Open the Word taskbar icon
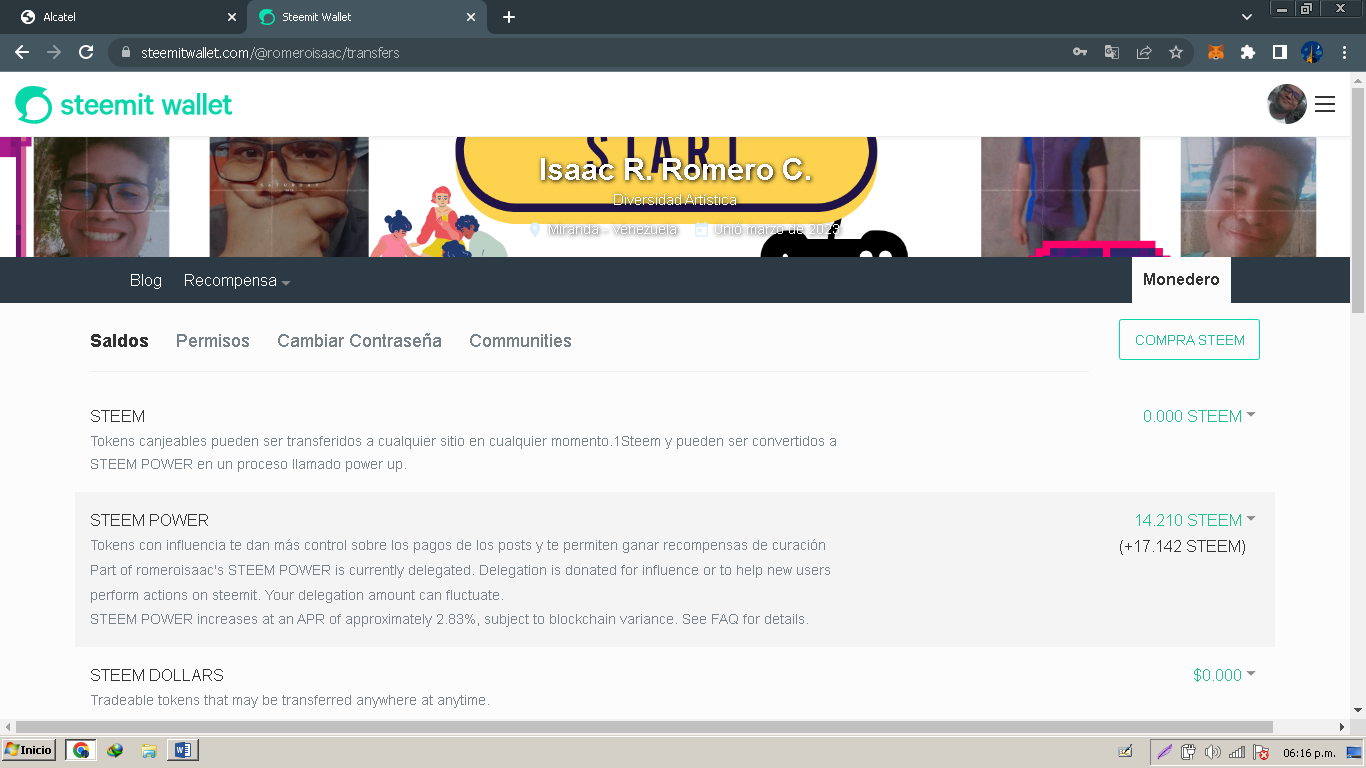 (184, 750)
